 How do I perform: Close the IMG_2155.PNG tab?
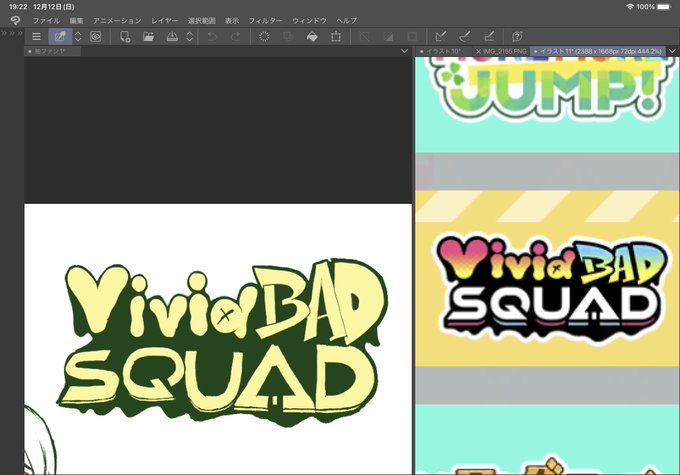(x=478, y=51)
